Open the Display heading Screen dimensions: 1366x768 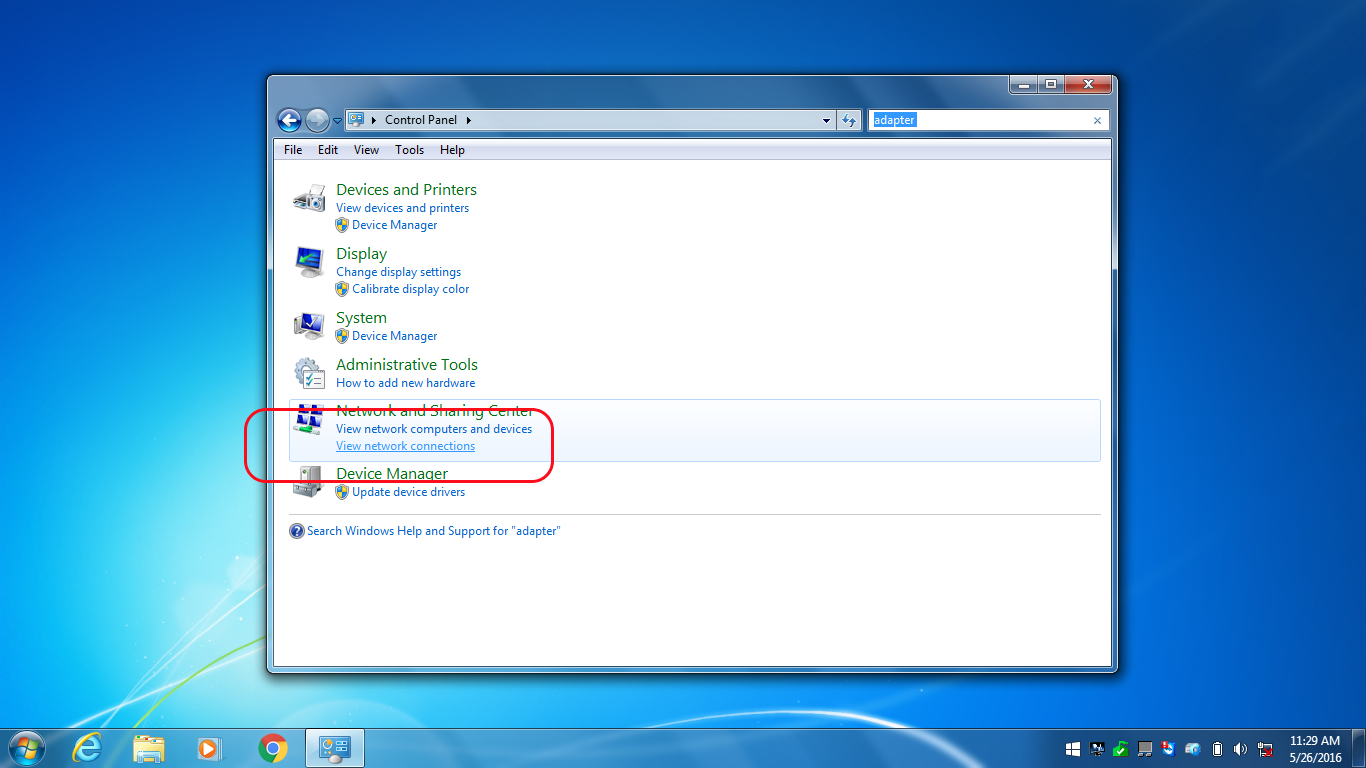click(361, 254)
